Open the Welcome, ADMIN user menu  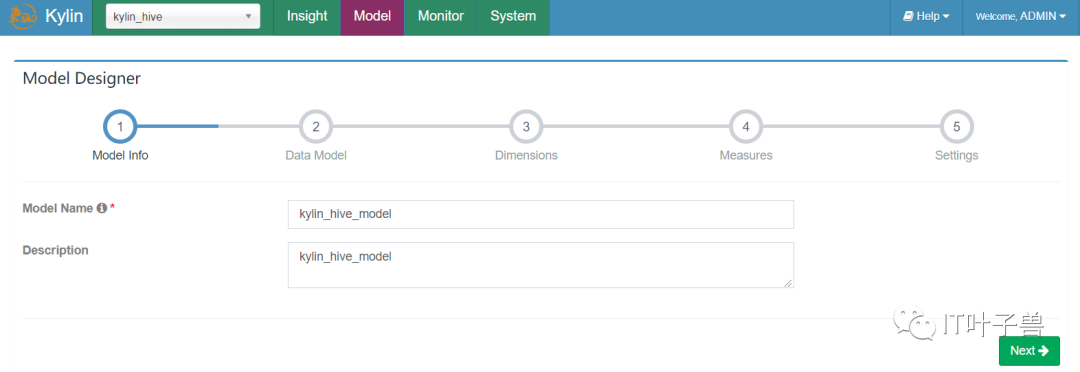1021,17
